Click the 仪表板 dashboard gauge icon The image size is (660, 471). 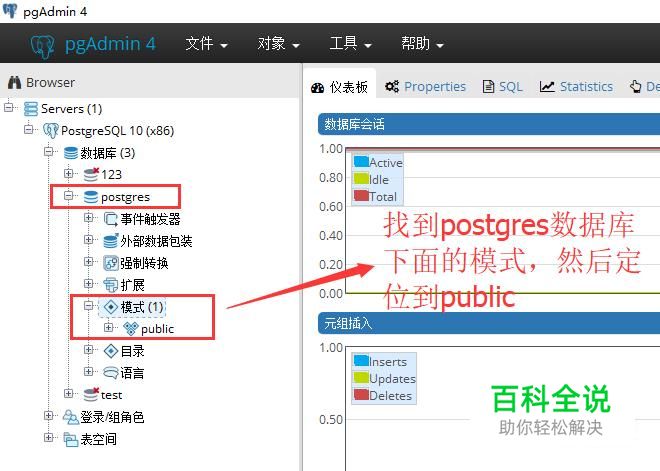point(317,88)
